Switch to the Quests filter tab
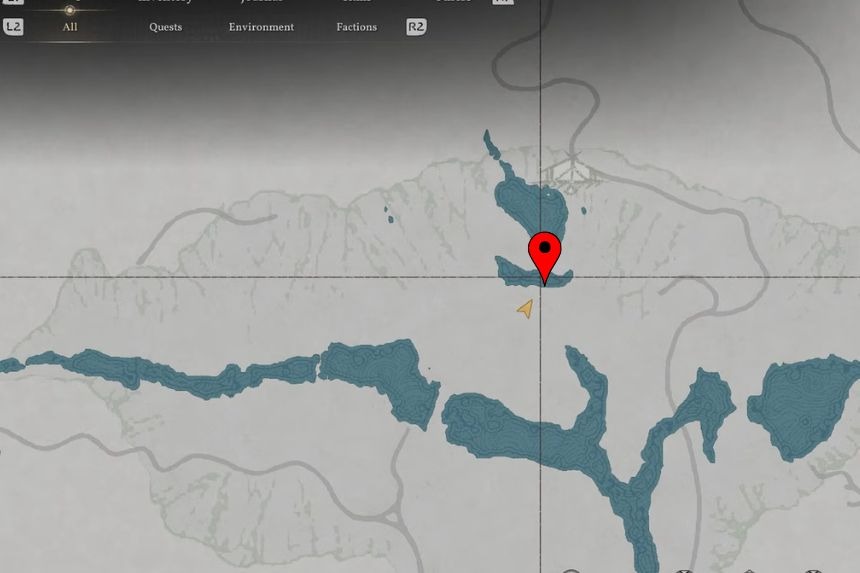The height and width of the screenshot is (573, 860). click(x=166, y=27)
